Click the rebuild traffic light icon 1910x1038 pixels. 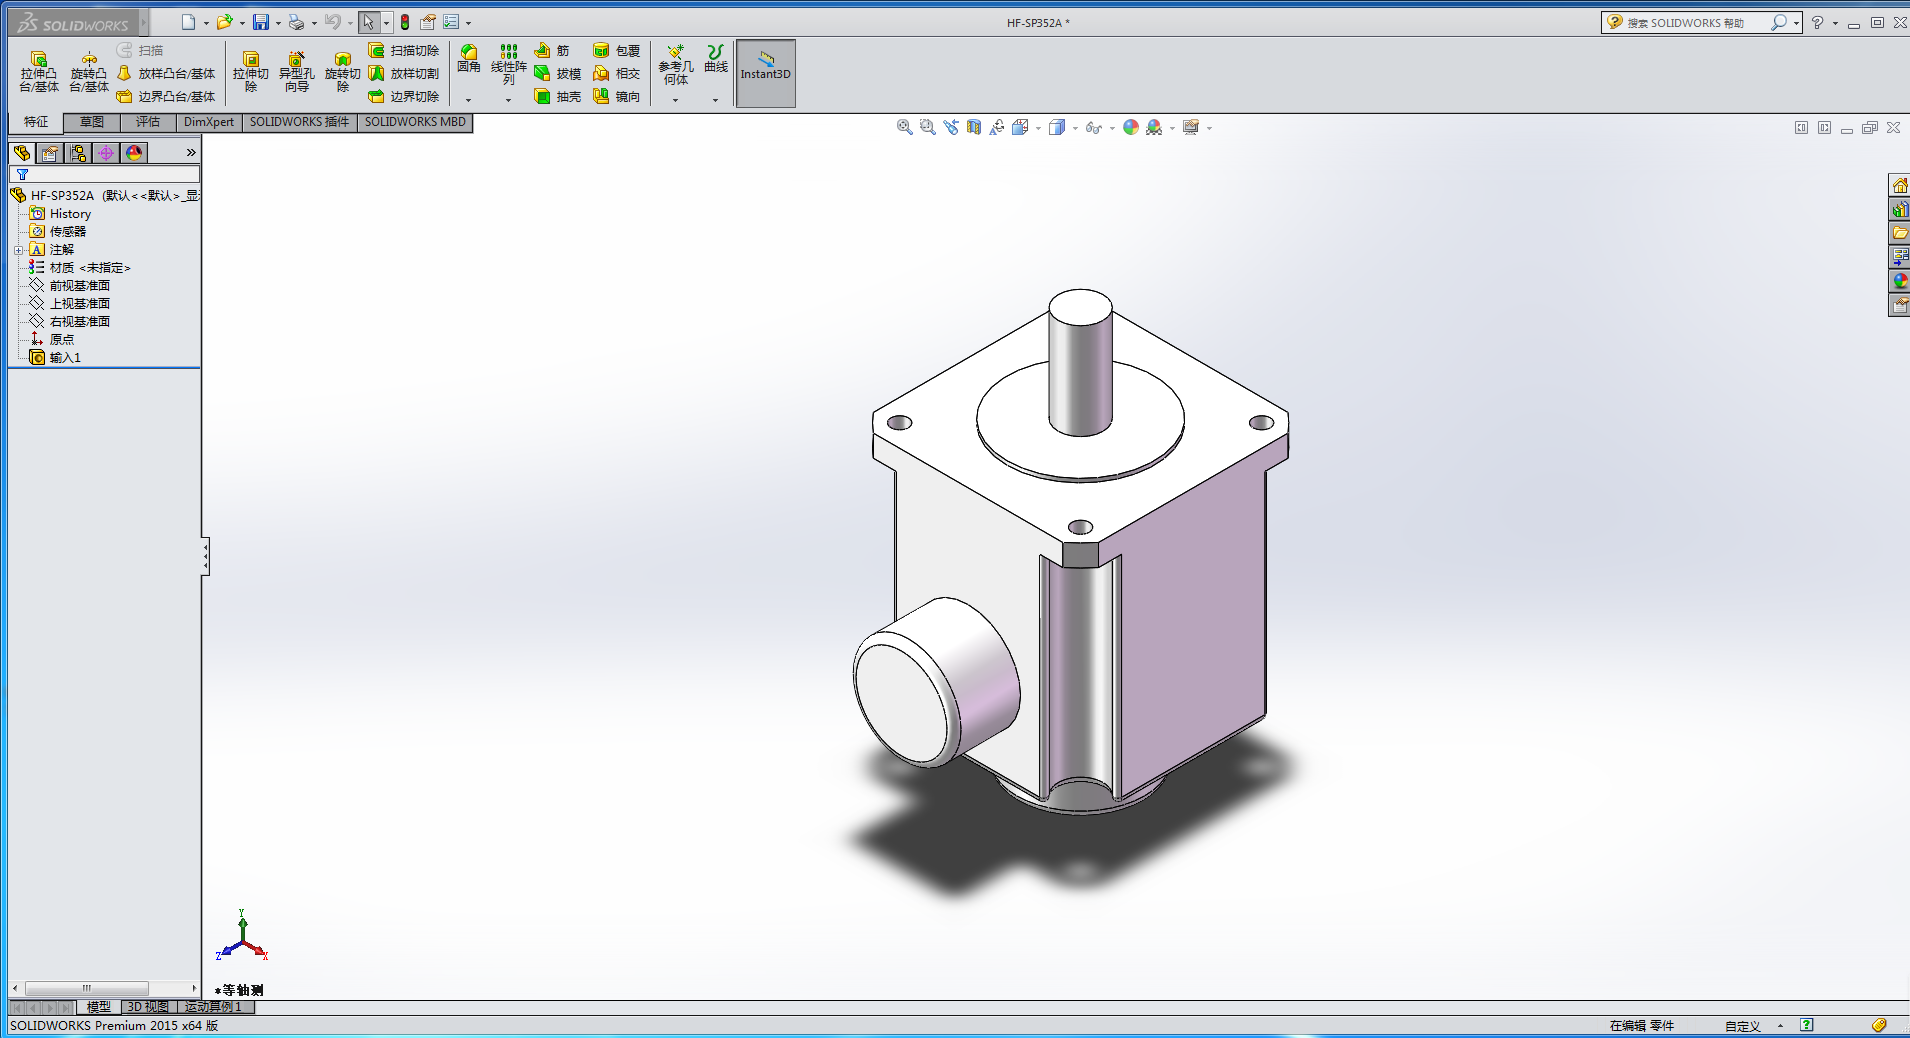coord(405,22)
